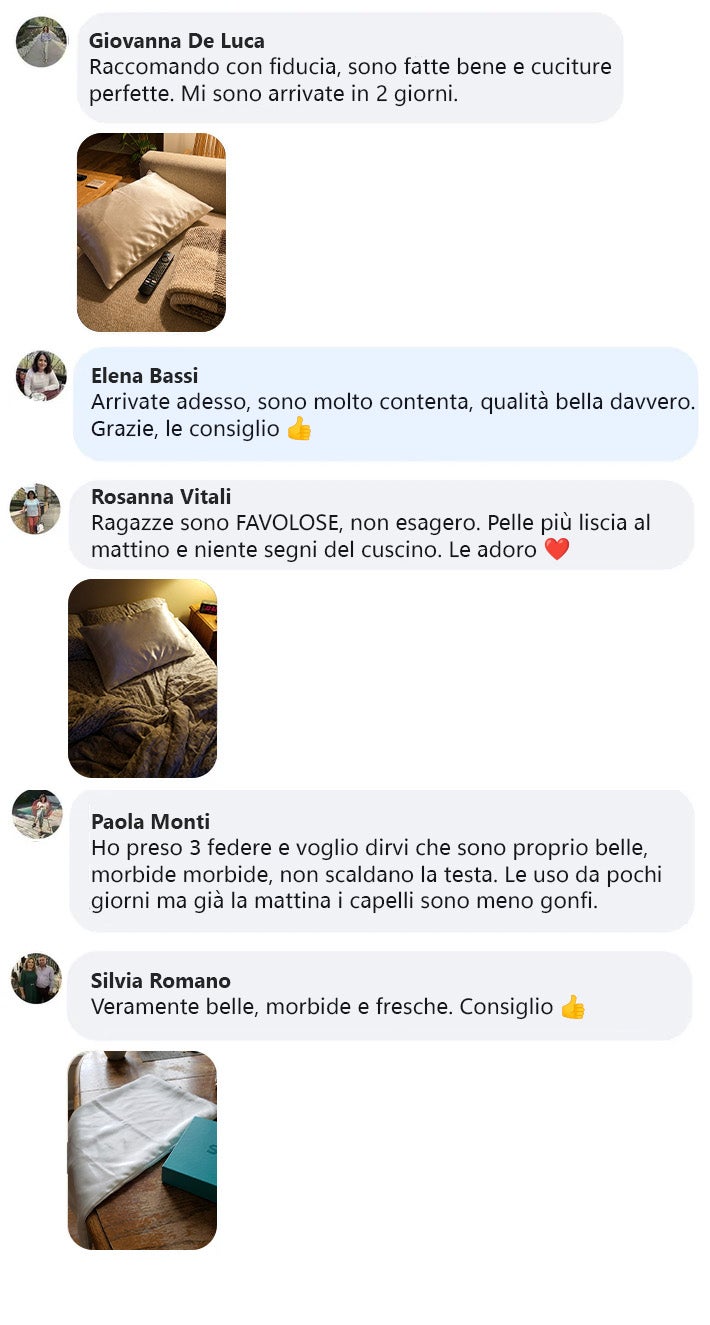Click the thumbs-up emoji in Silvia's comment
Viewport: 710px width, 1325px height.
[573, 1007]
